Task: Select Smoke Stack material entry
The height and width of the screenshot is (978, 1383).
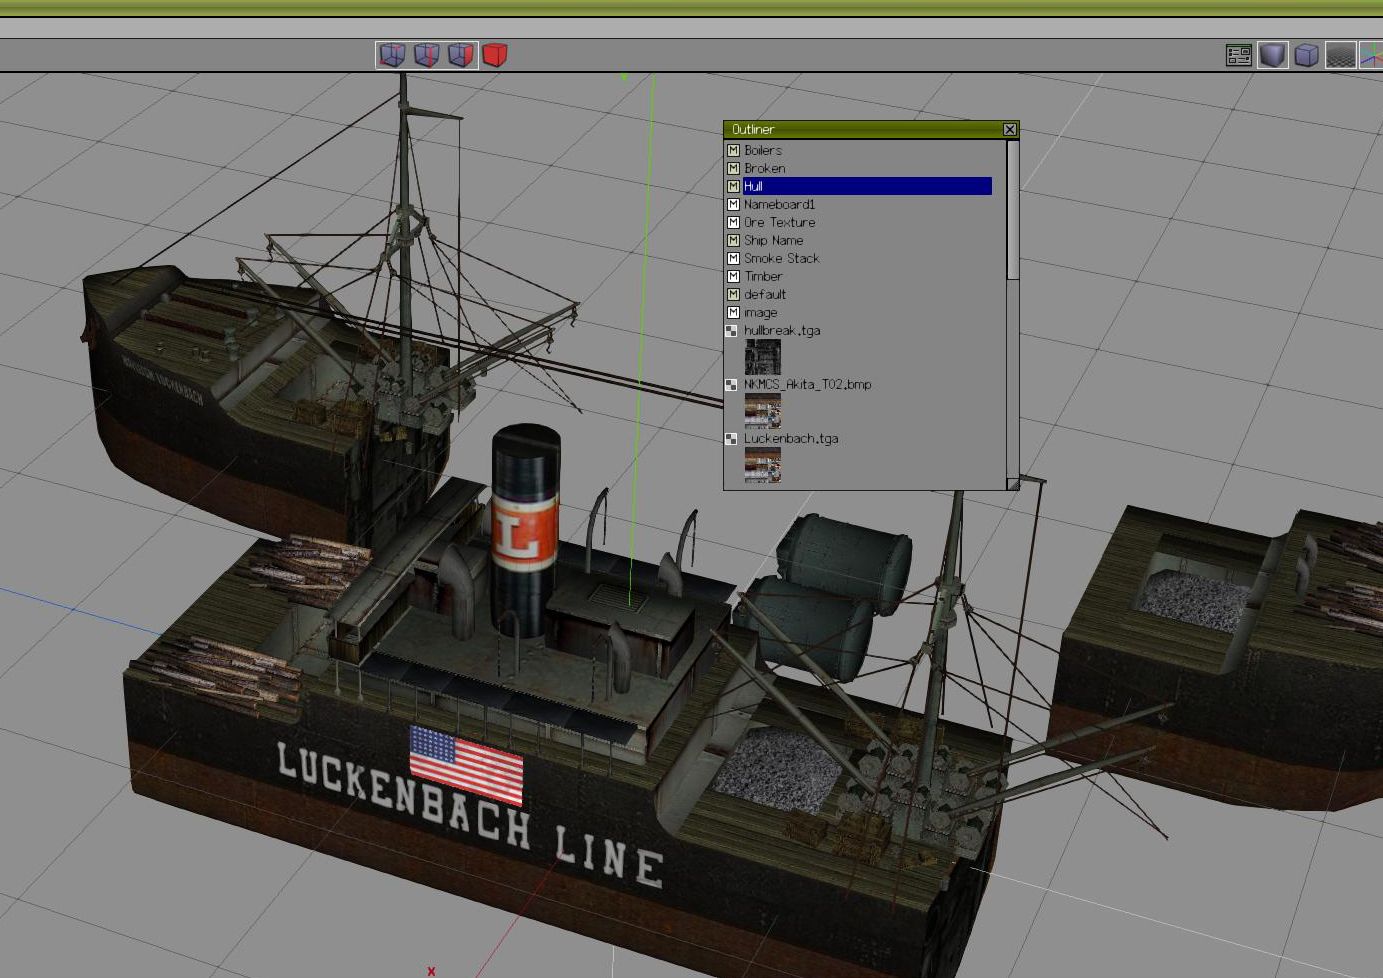Action: click(781, 258)
